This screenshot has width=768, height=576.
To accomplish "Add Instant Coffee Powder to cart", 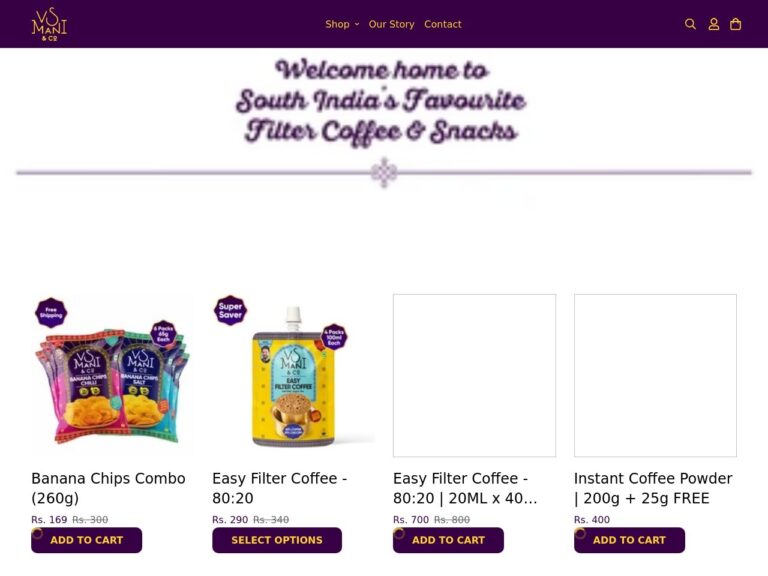I will [x=629, y=540].
